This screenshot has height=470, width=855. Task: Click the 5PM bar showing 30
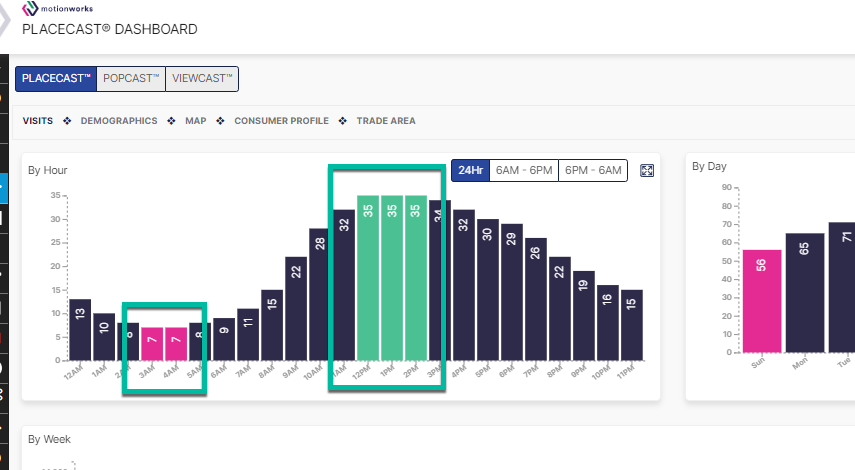click(x=488, y=290)
